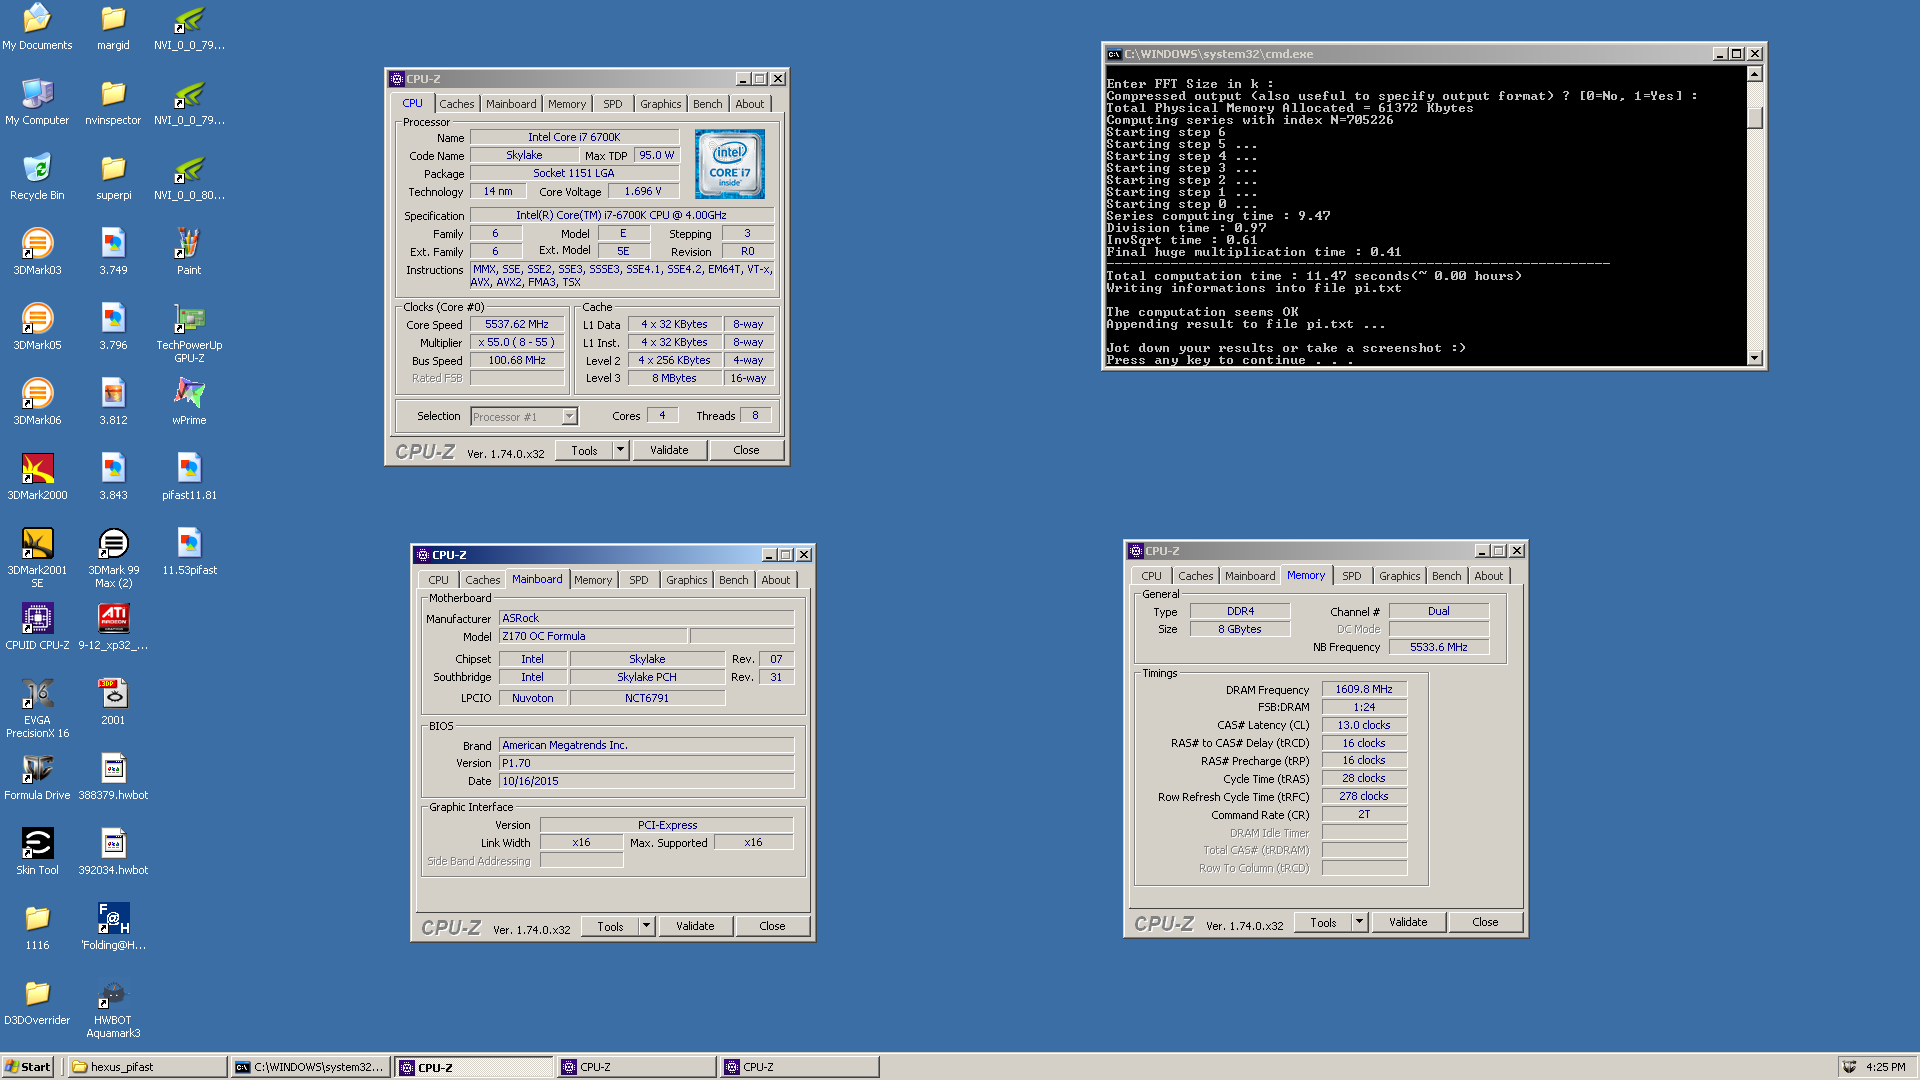Launch the 3DMark2000 shortcut
The width and height of the screenshot is (1920, 1080).
pyautogui.click(x=37, y=477)
